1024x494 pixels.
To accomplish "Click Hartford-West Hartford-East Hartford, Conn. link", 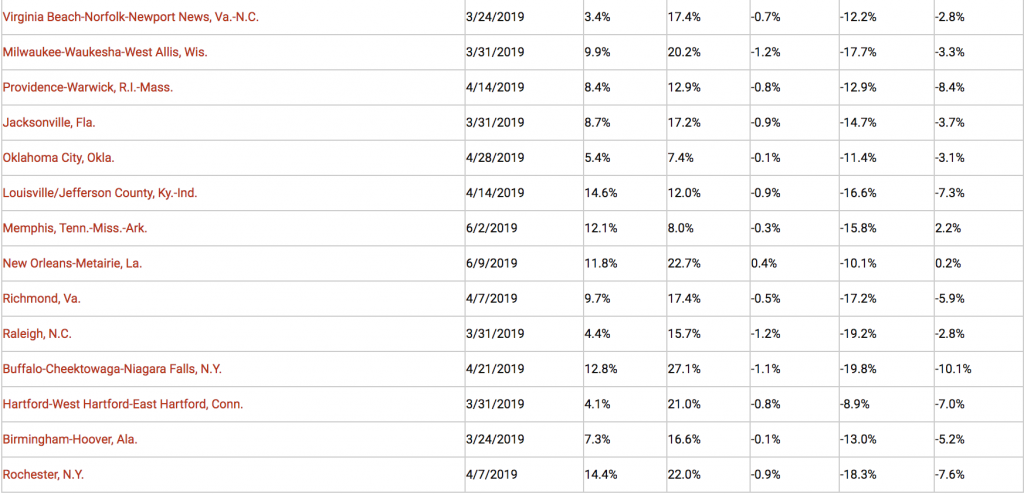I will click(123, 404).
